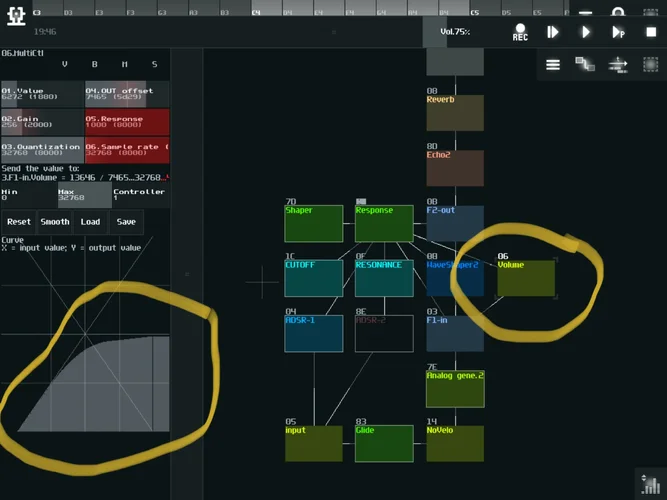667x500 pixels.
Task: Select the Echo2 module
Action: [455, 168]
